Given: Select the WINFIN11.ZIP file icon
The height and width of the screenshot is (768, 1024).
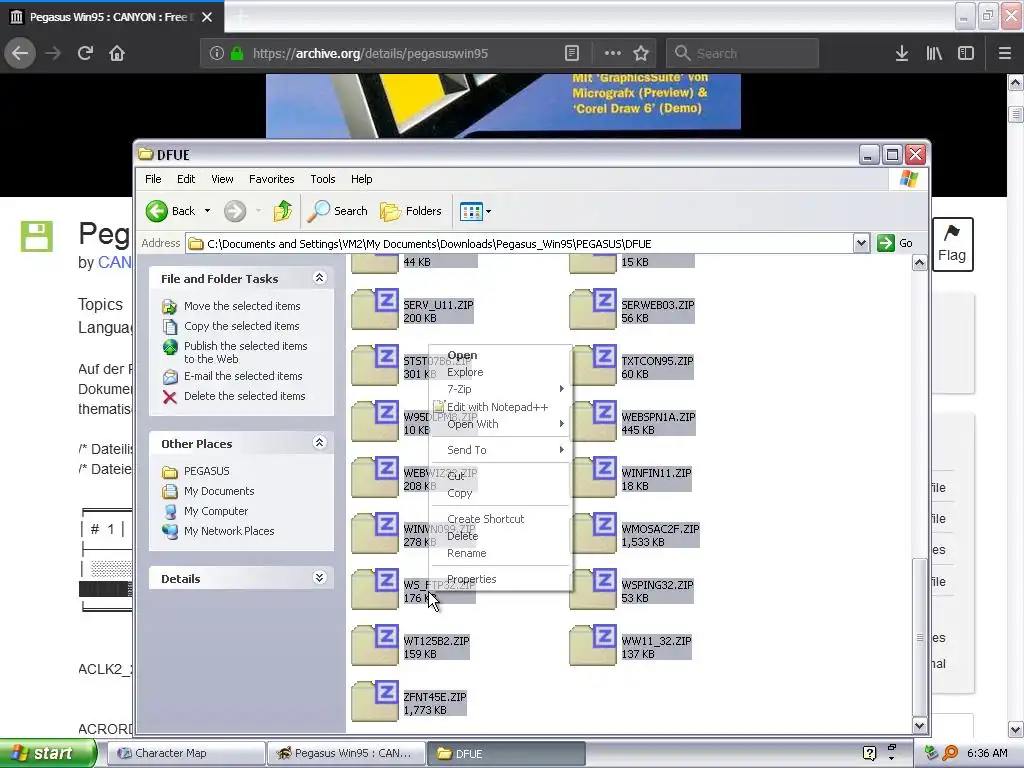Looking at the screenshot, I should point(593,478).
